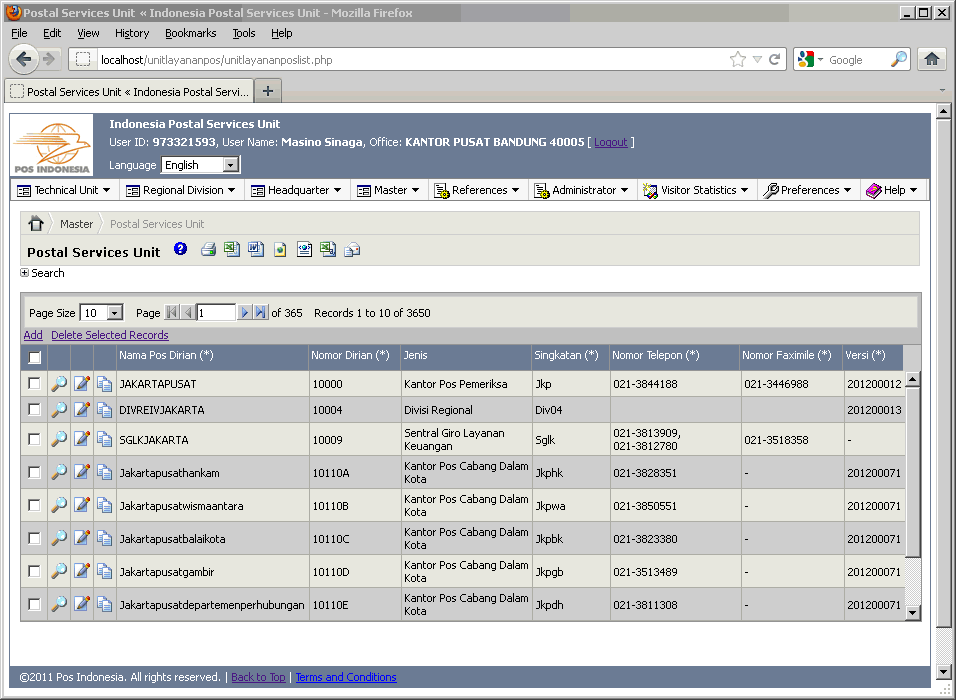The width and height of the screenshot is (956, 700).
Task: Click the home icon in breadcrumb
Action: click(x=36, y=224)
